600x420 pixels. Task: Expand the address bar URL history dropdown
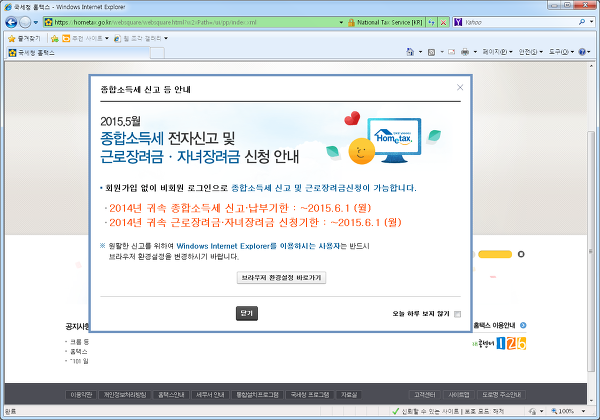coord(341,22)
